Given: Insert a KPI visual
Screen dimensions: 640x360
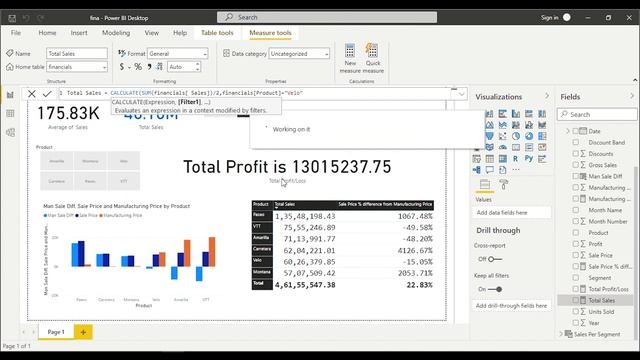Looking at the screenshot, I should coord(542,147).
